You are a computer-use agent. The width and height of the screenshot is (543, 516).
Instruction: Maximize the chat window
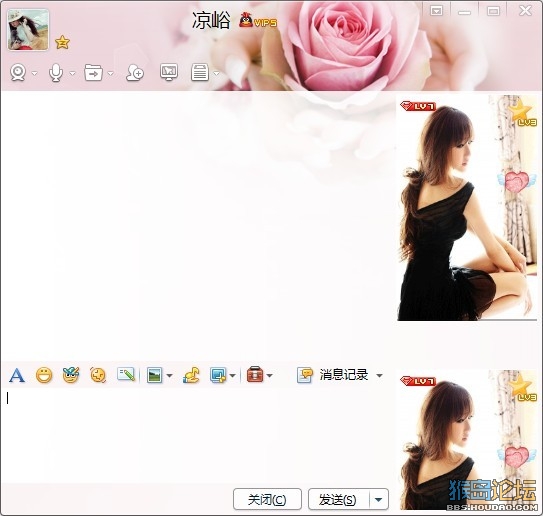493,11
